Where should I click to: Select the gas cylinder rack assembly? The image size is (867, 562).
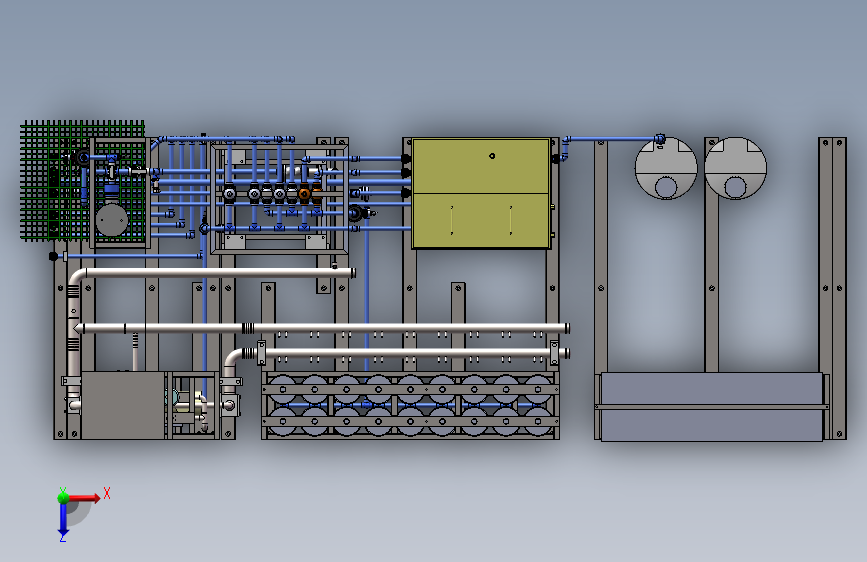tap(410, 405)
